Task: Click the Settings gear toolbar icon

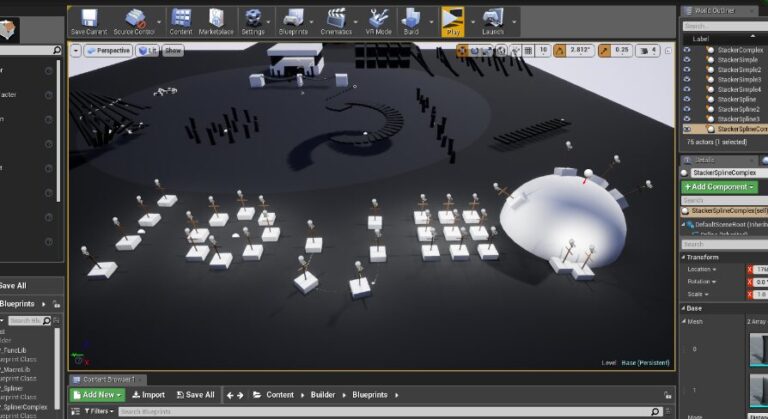Action: [x=253, y=23]
